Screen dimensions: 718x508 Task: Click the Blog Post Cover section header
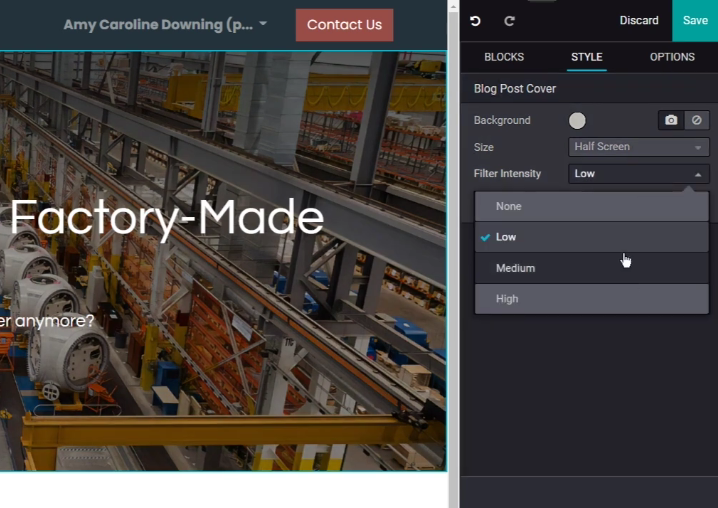[x=515, y=88]
